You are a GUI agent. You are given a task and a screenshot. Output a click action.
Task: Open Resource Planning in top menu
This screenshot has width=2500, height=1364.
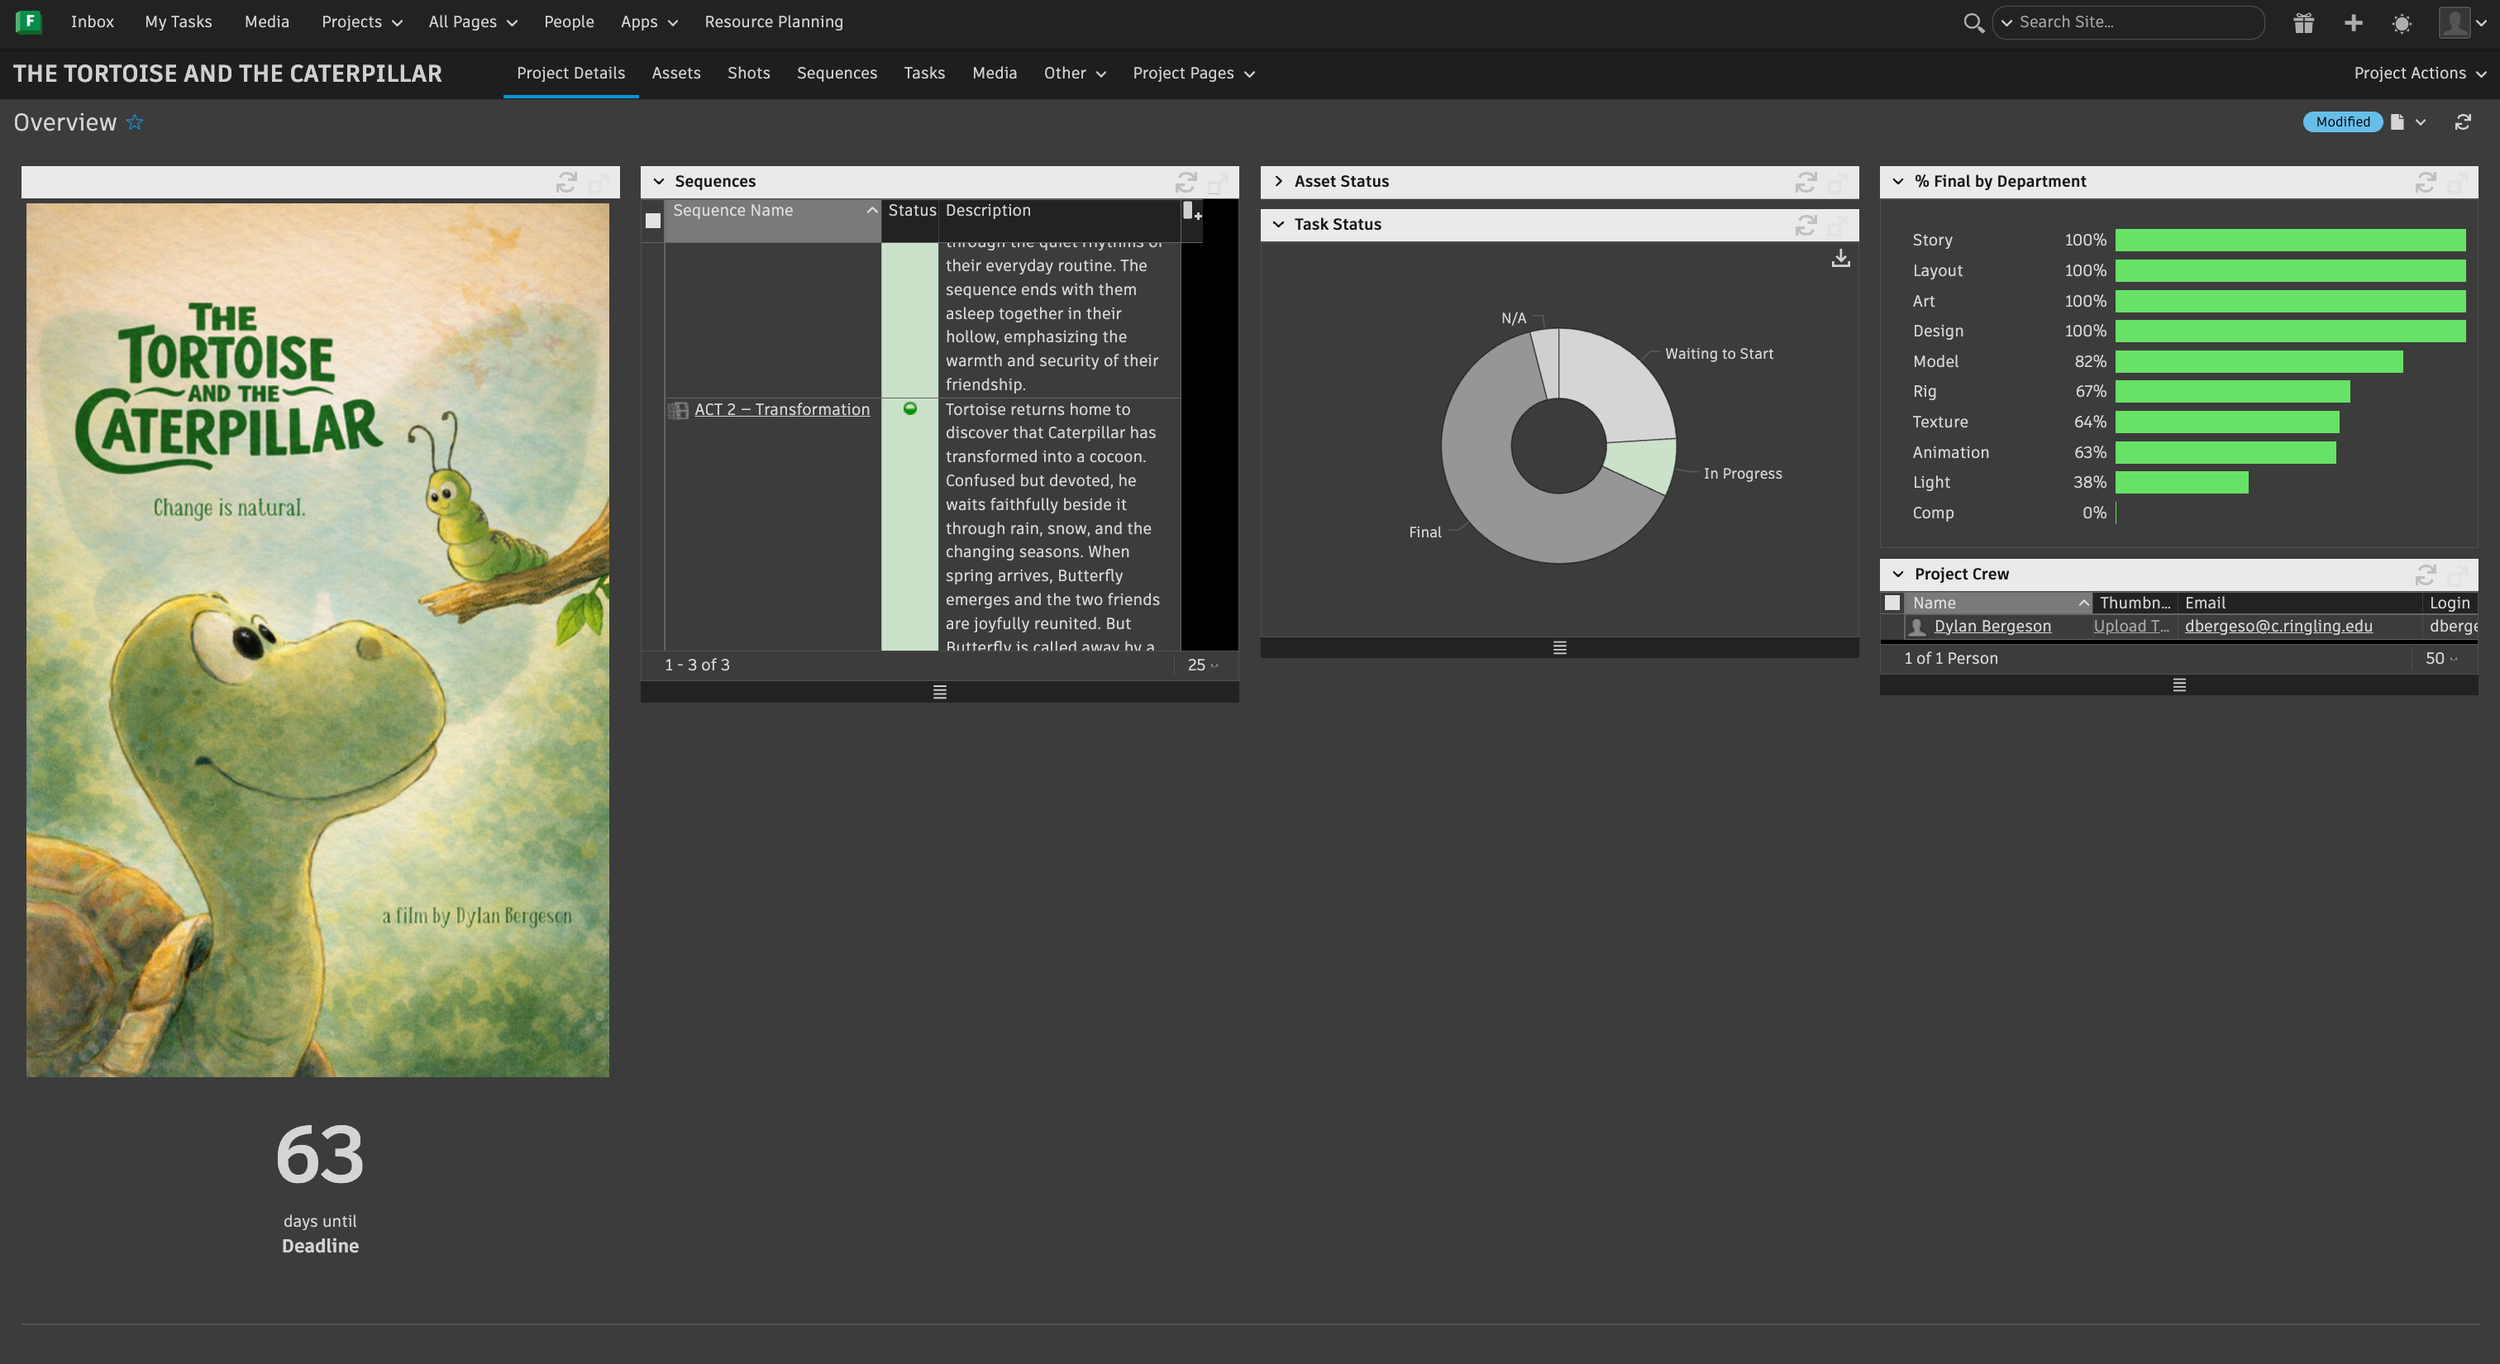coord(773,22)
